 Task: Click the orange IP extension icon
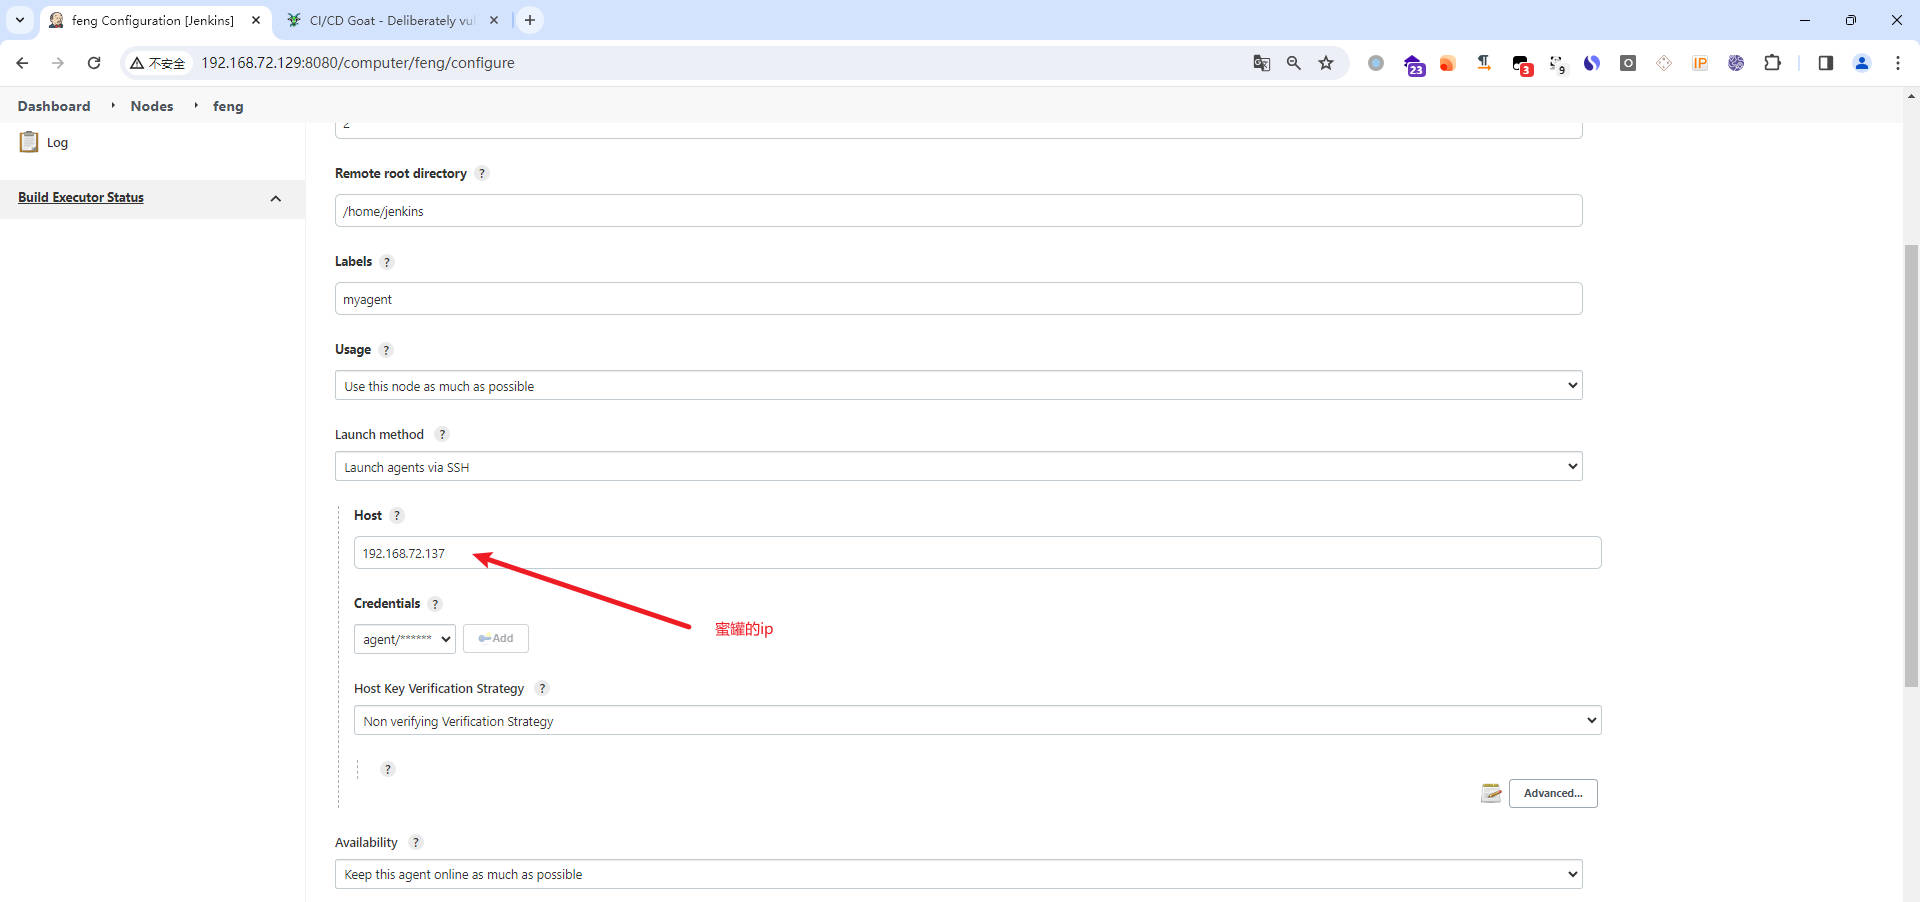pyautogui.click(x=1700, y=63)
